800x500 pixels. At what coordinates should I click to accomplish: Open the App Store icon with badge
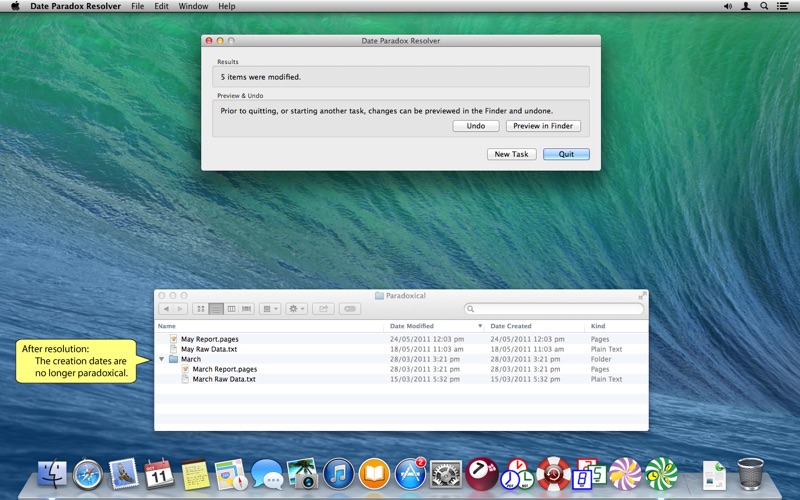[410, 474]
